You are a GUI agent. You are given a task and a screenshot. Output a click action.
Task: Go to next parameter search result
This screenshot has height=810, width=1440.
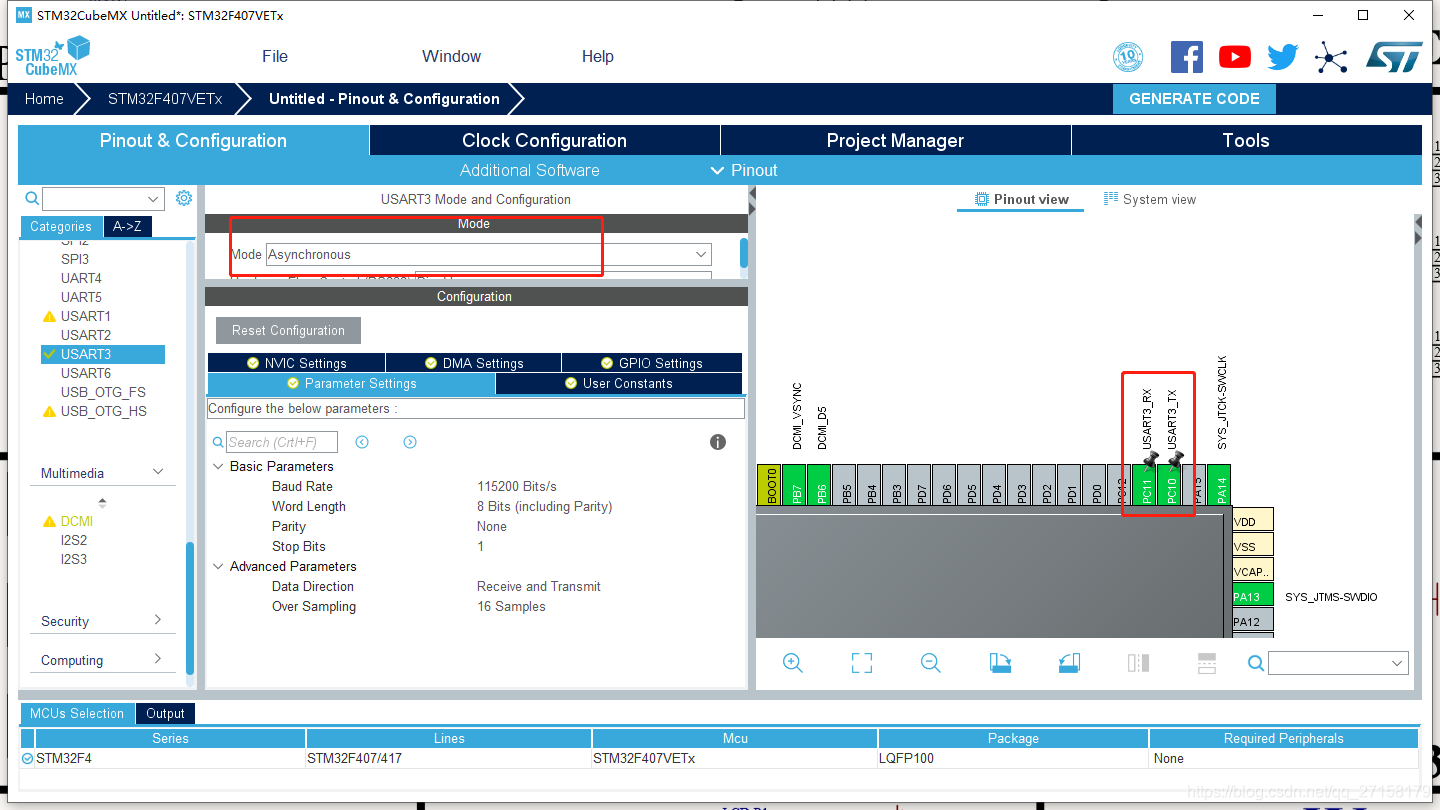(x=410, y=442)
